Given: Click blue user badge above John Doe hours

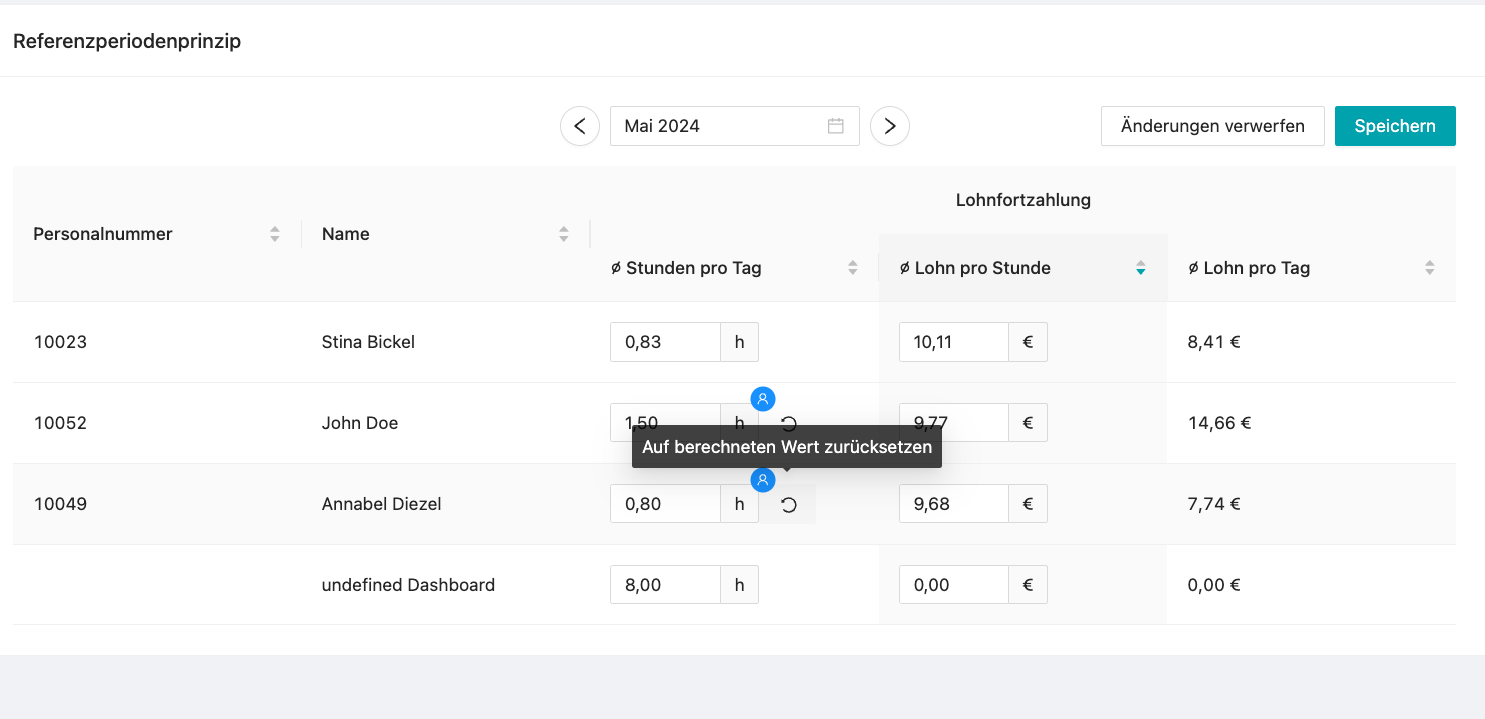Looking at the screenshot, I should 763,399.
